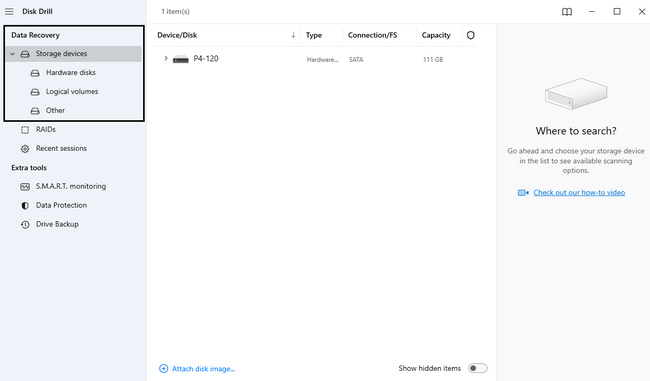Screen dimensions: 650x381
Task: Open the Drive Backup tool
Action: [57, 224]
